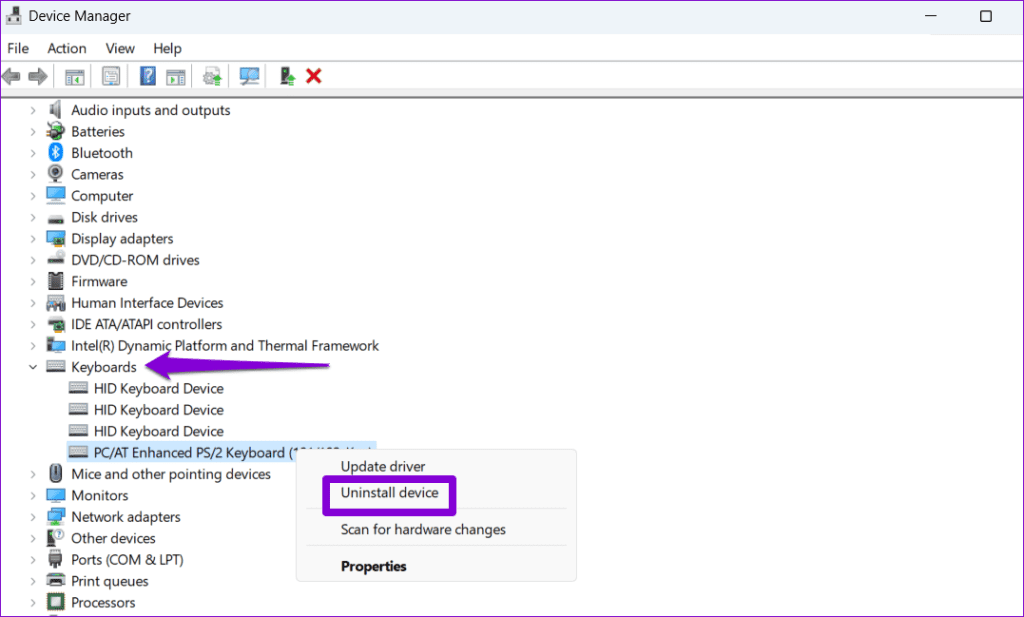The height and width of the screenshot is (617, 1024).
Task: Click the Device Manager title bar icon
Action: click(13, 15)
